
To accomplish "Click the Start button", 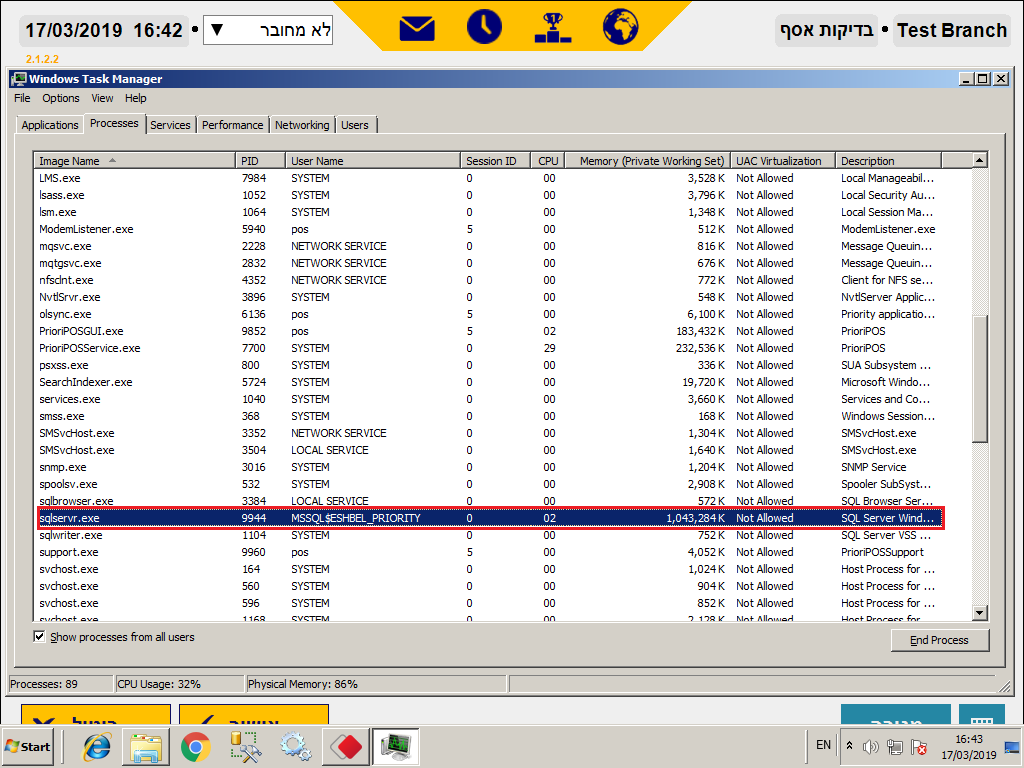I will pyautogui.click(x=27, y=746).
